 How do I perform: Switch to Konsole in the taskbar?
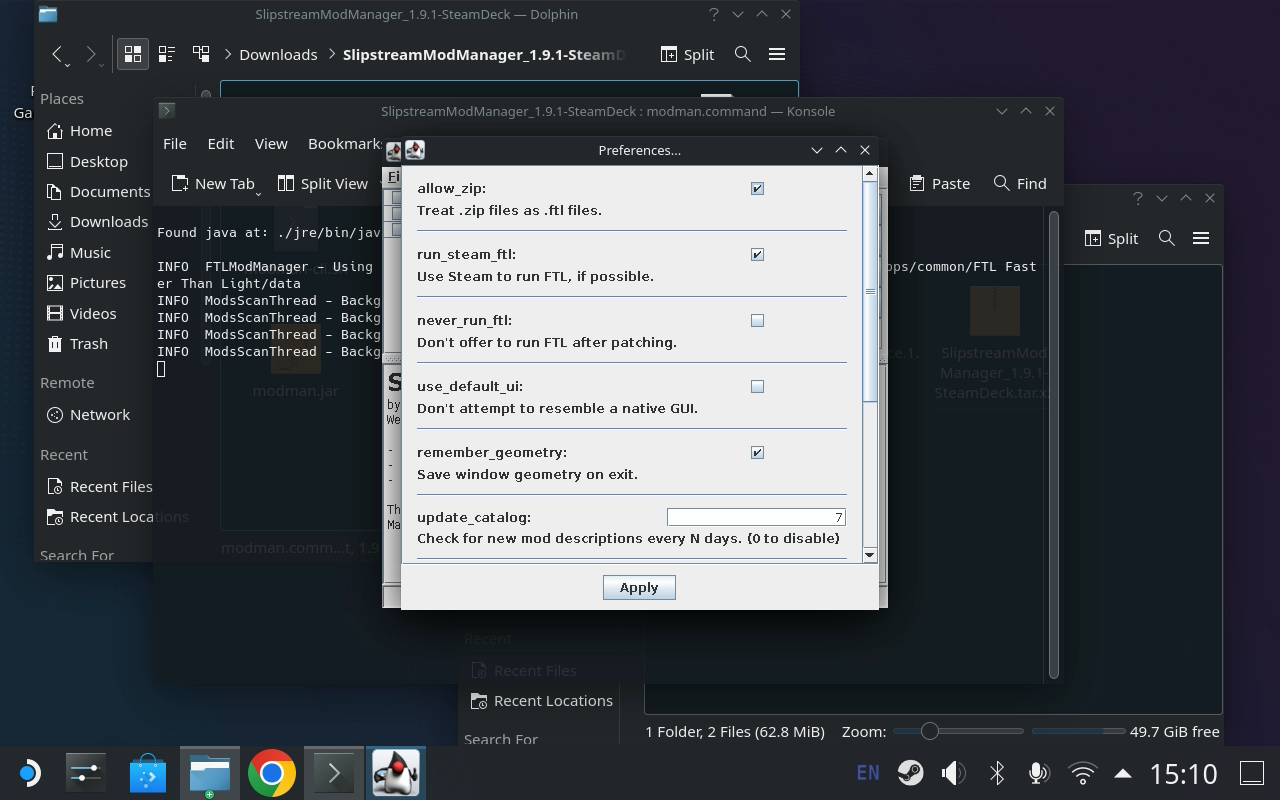point(333,773)
